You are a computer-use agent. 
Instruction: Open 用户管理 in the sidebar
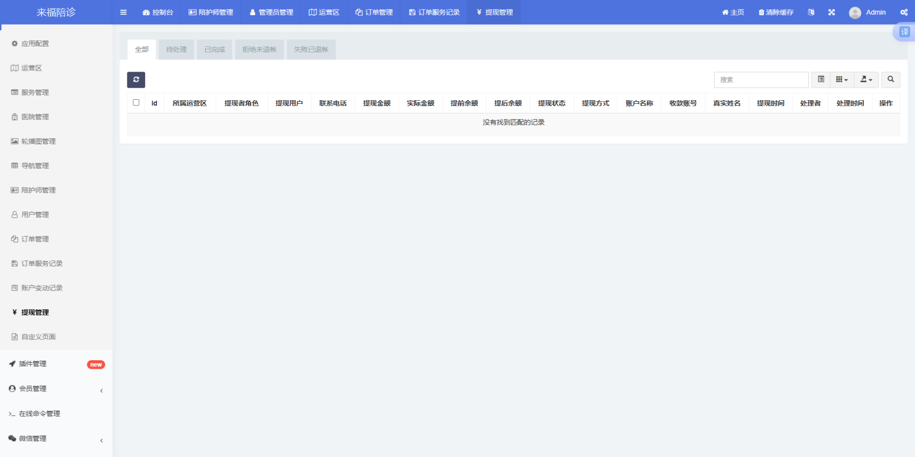[35, 215]
